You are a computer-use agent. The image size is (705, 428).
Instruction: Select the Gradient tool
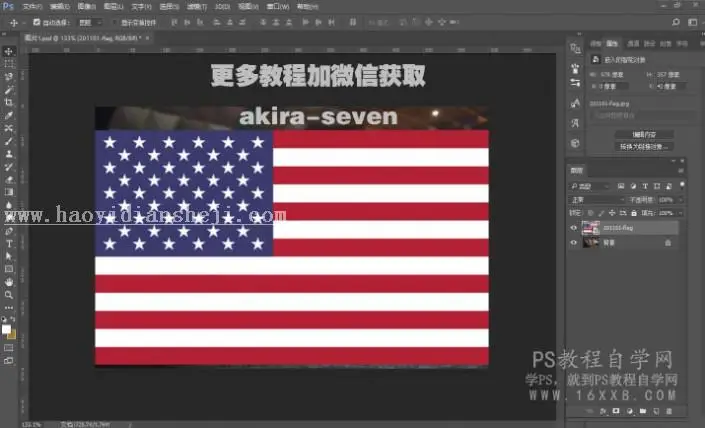point(9,192)
